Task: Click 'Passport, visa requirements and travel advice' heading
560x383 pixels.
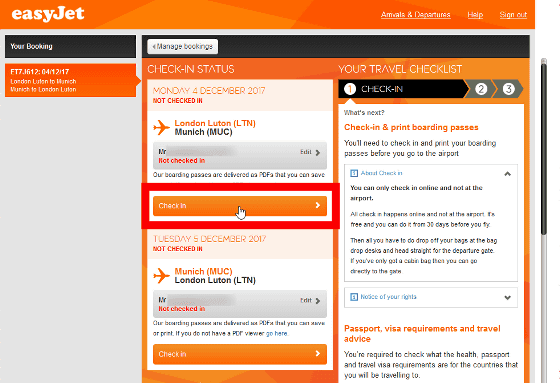Action: (422, 334)
